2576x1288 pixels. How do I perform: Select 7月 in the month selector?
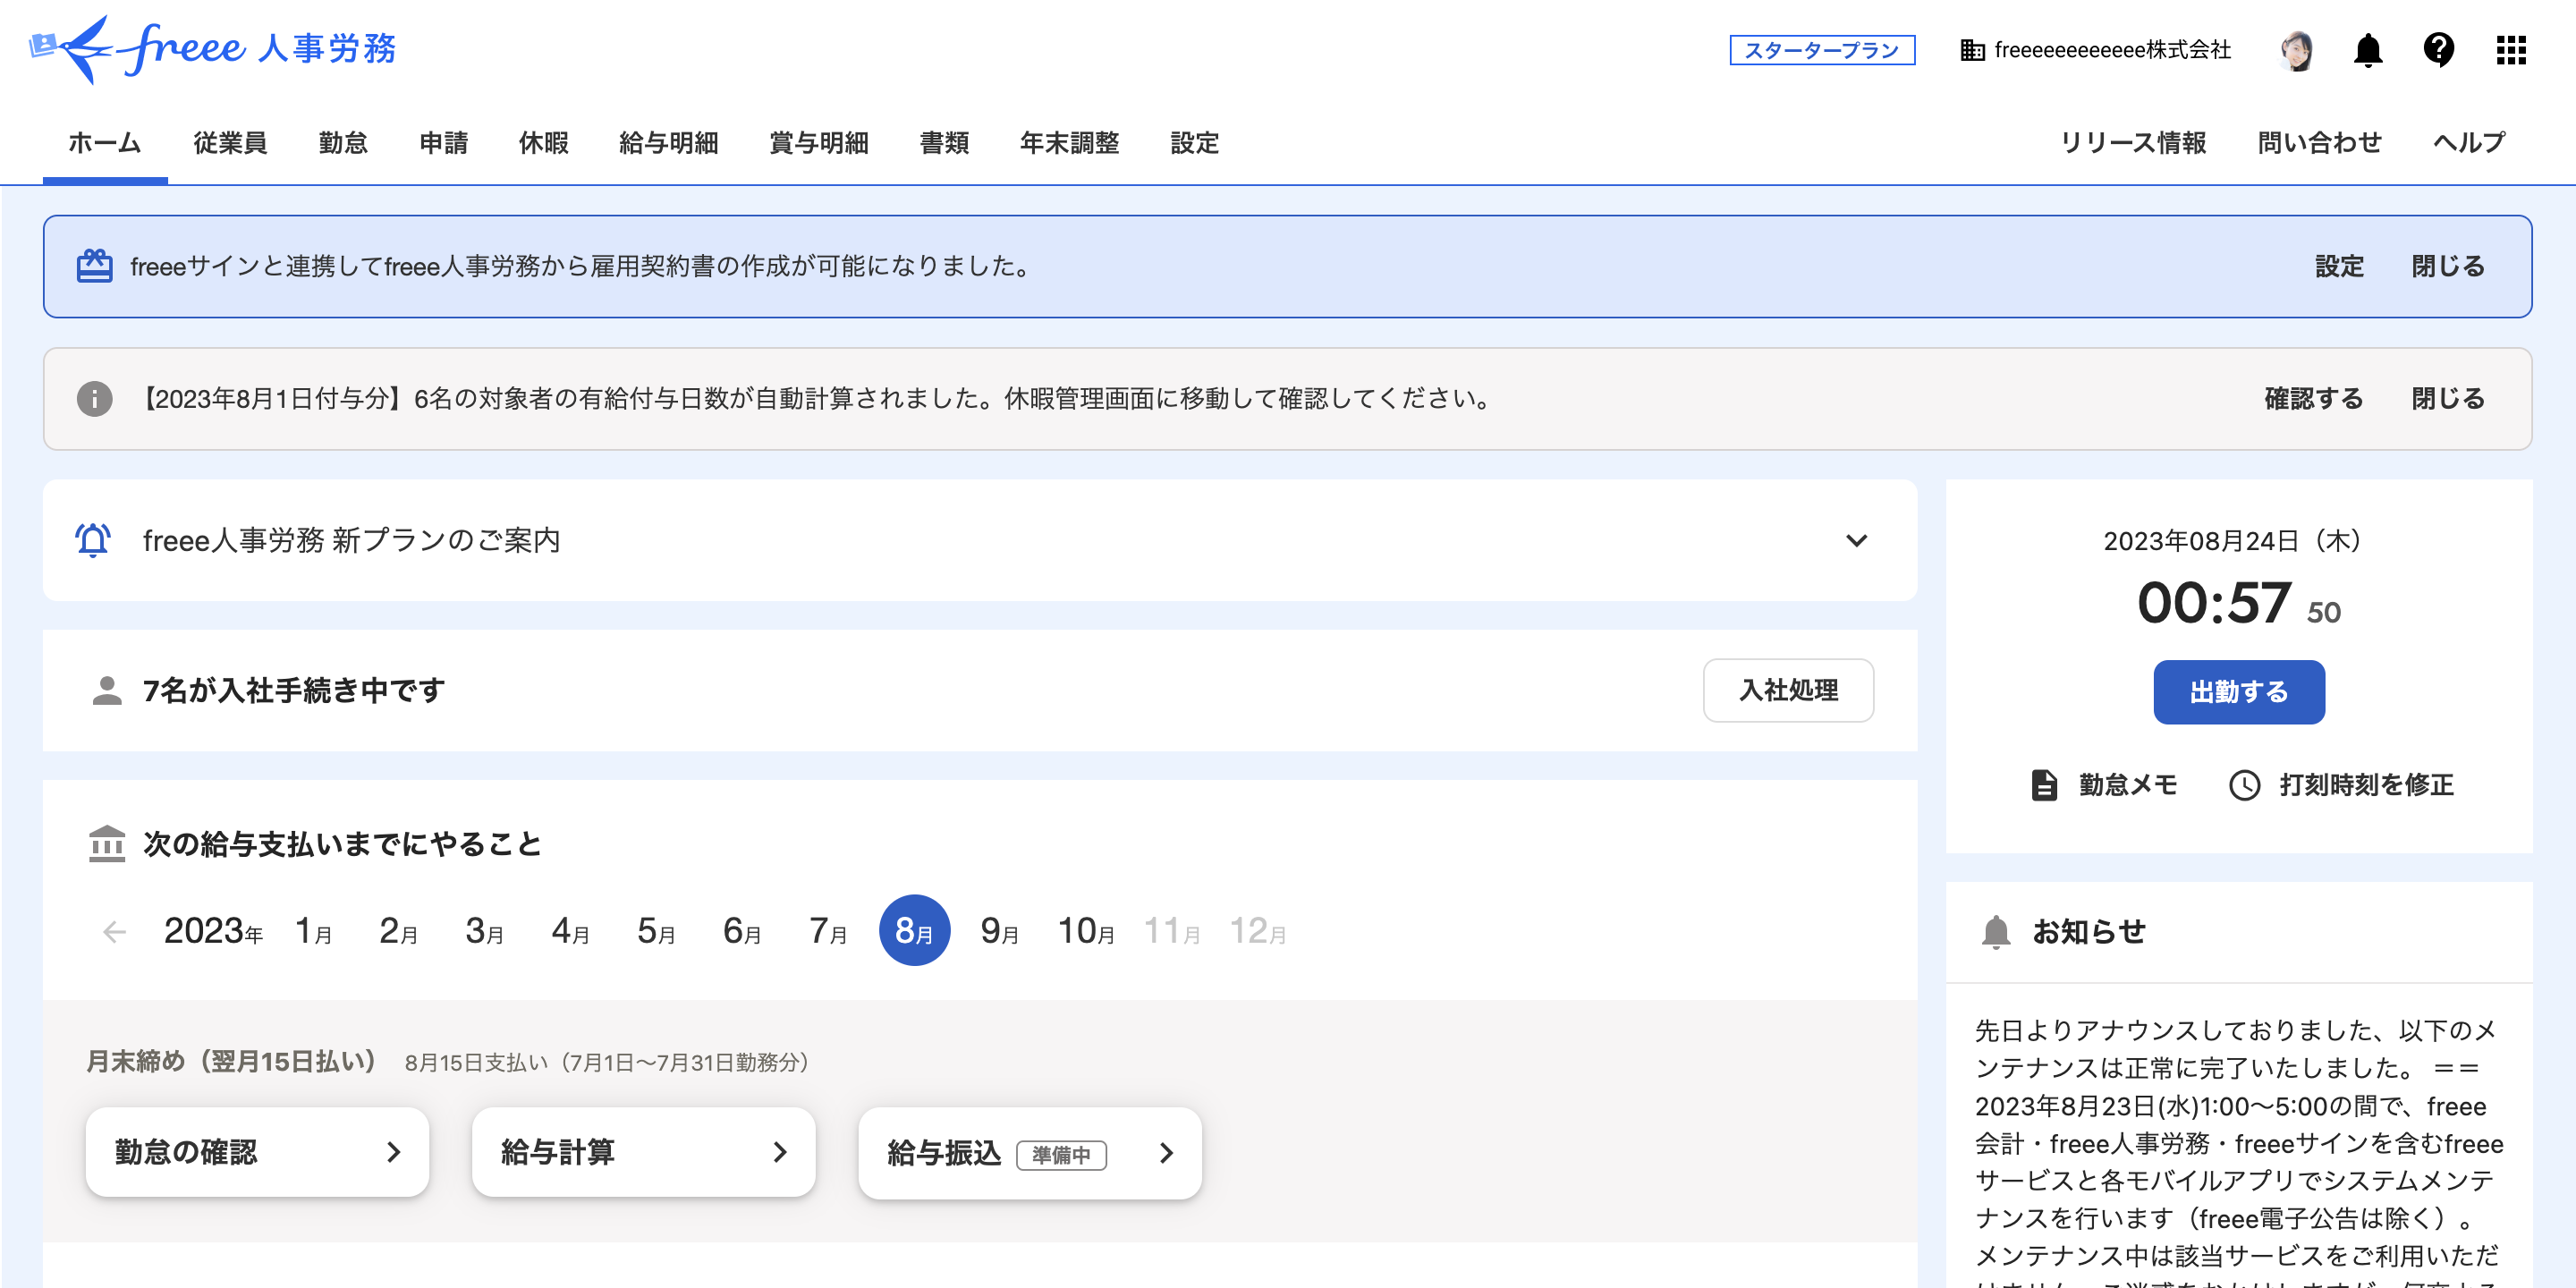point(827,931)
